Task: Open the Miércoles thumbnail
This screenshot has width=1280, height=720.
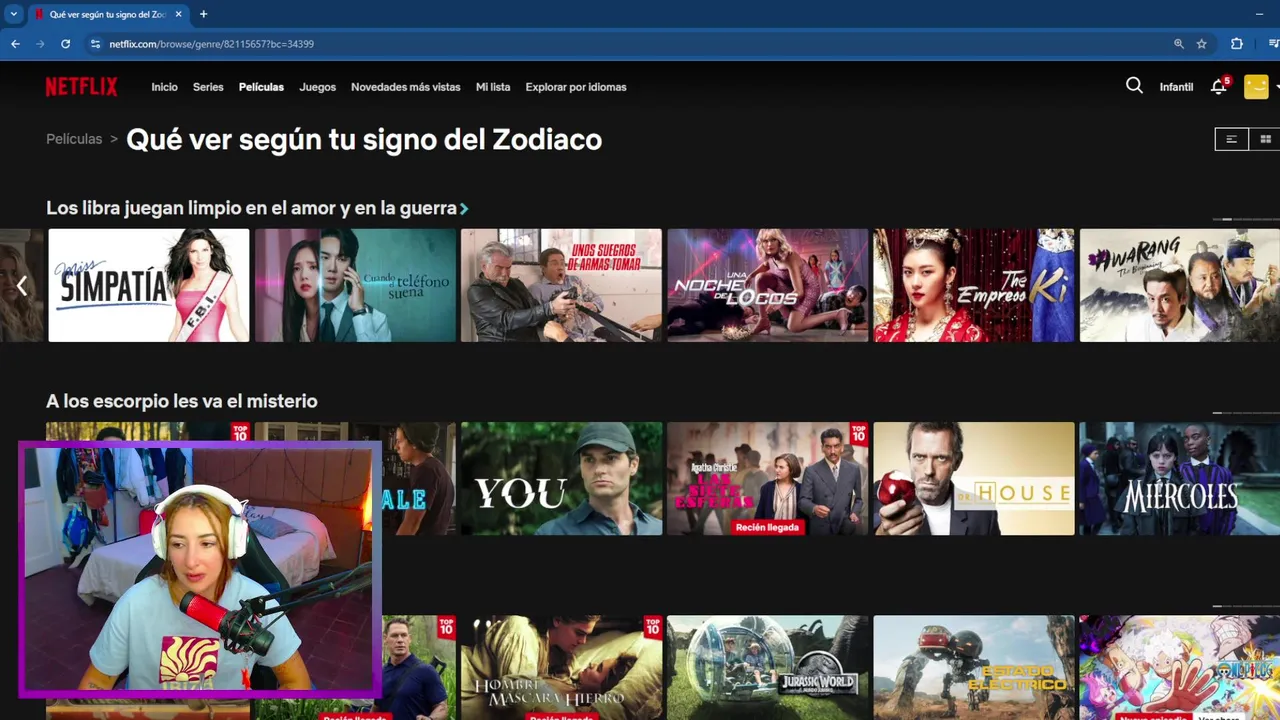Action: [1180, 478]
